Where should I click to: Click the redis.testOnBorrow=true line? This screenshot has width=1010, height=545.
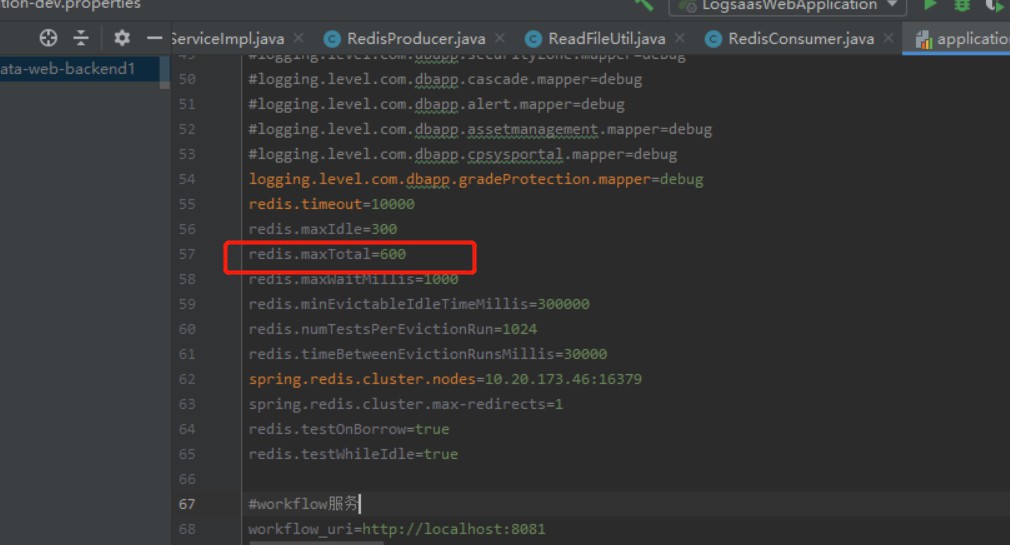tap(349, 429)
